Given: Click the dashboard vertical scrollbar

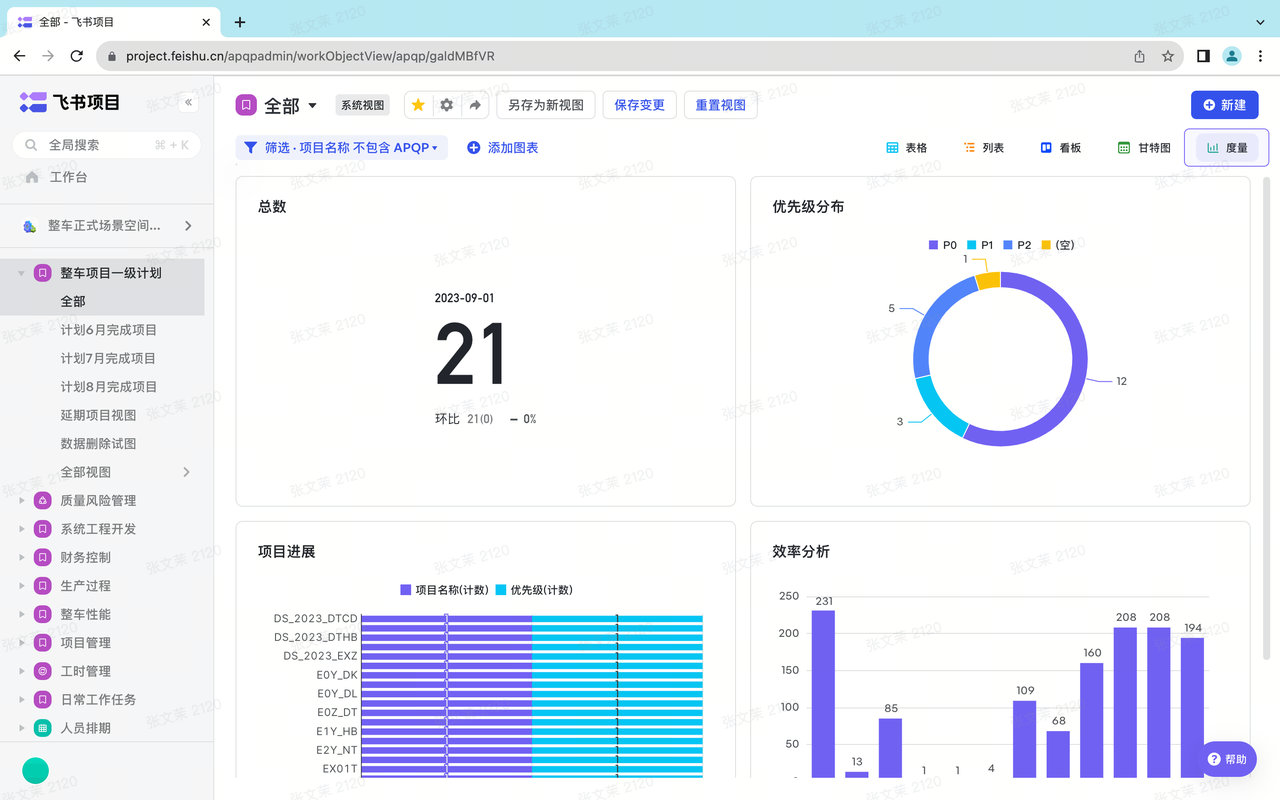Looking at the screenshot, I should click(1268, 420).
